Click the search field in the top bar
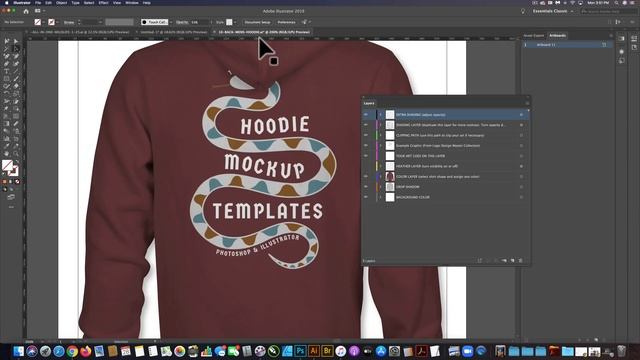640x360 pixels. (x=608, y=11)
